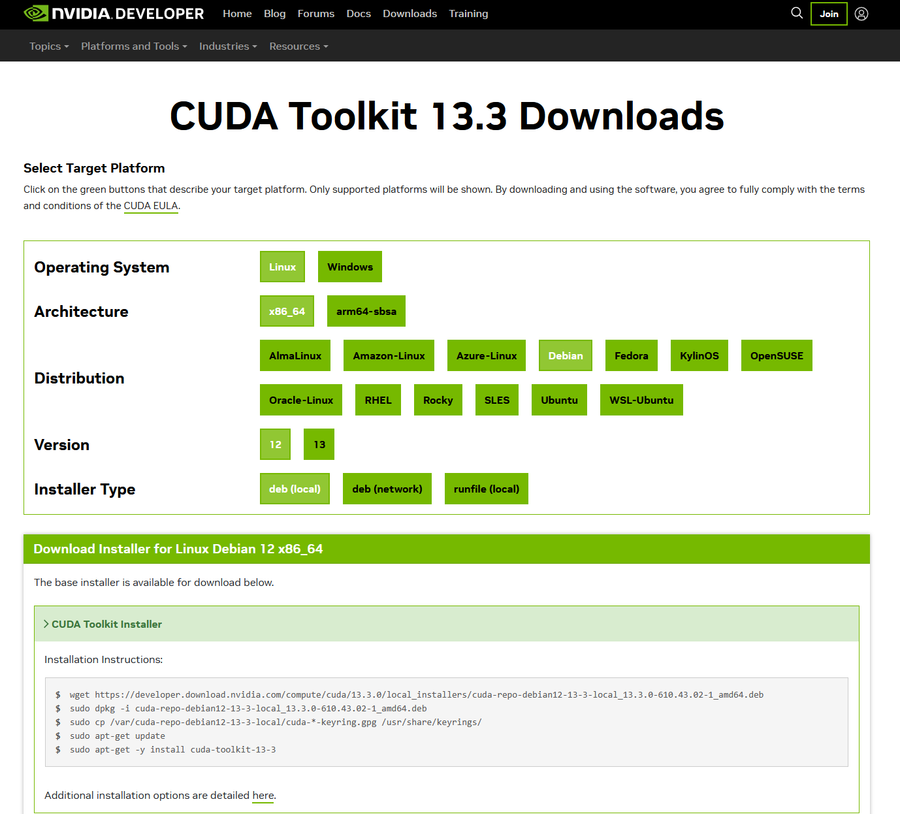Viewport: 900px width, 814px height.
Task: Click the CUDA Toolkit 13.3 Downloads heading
Action: point(447,115)
